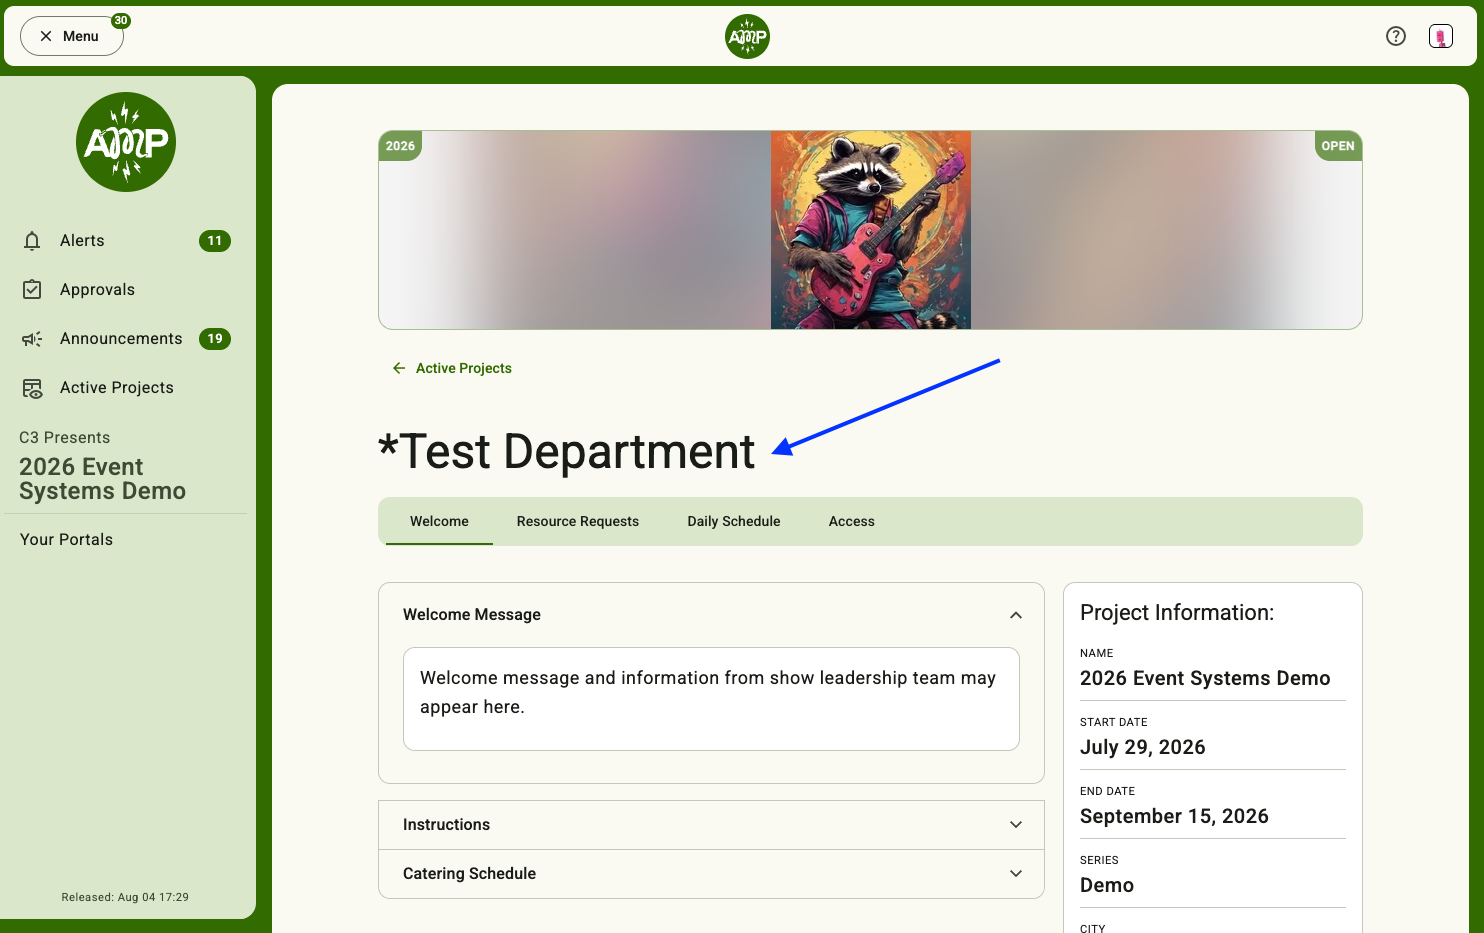
Task: Collapse the Welcome Message section
Action: [1016, 615]
